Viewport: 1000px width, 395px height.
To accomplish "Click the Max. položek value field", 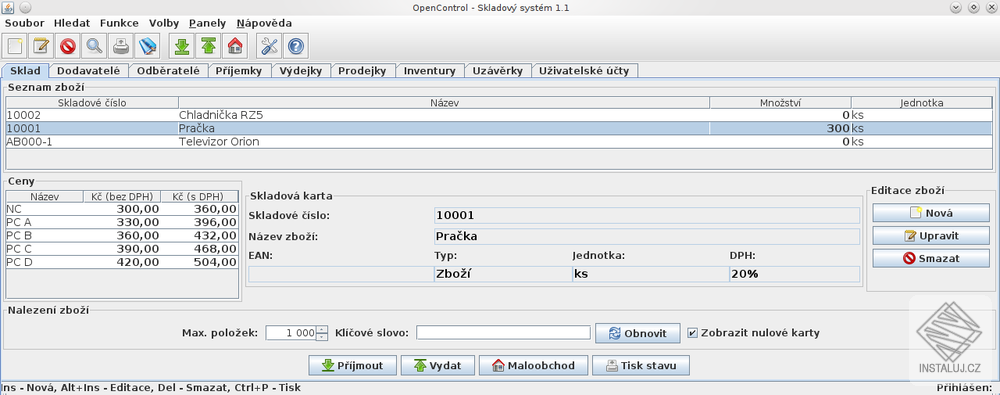I will pos(291,333).
